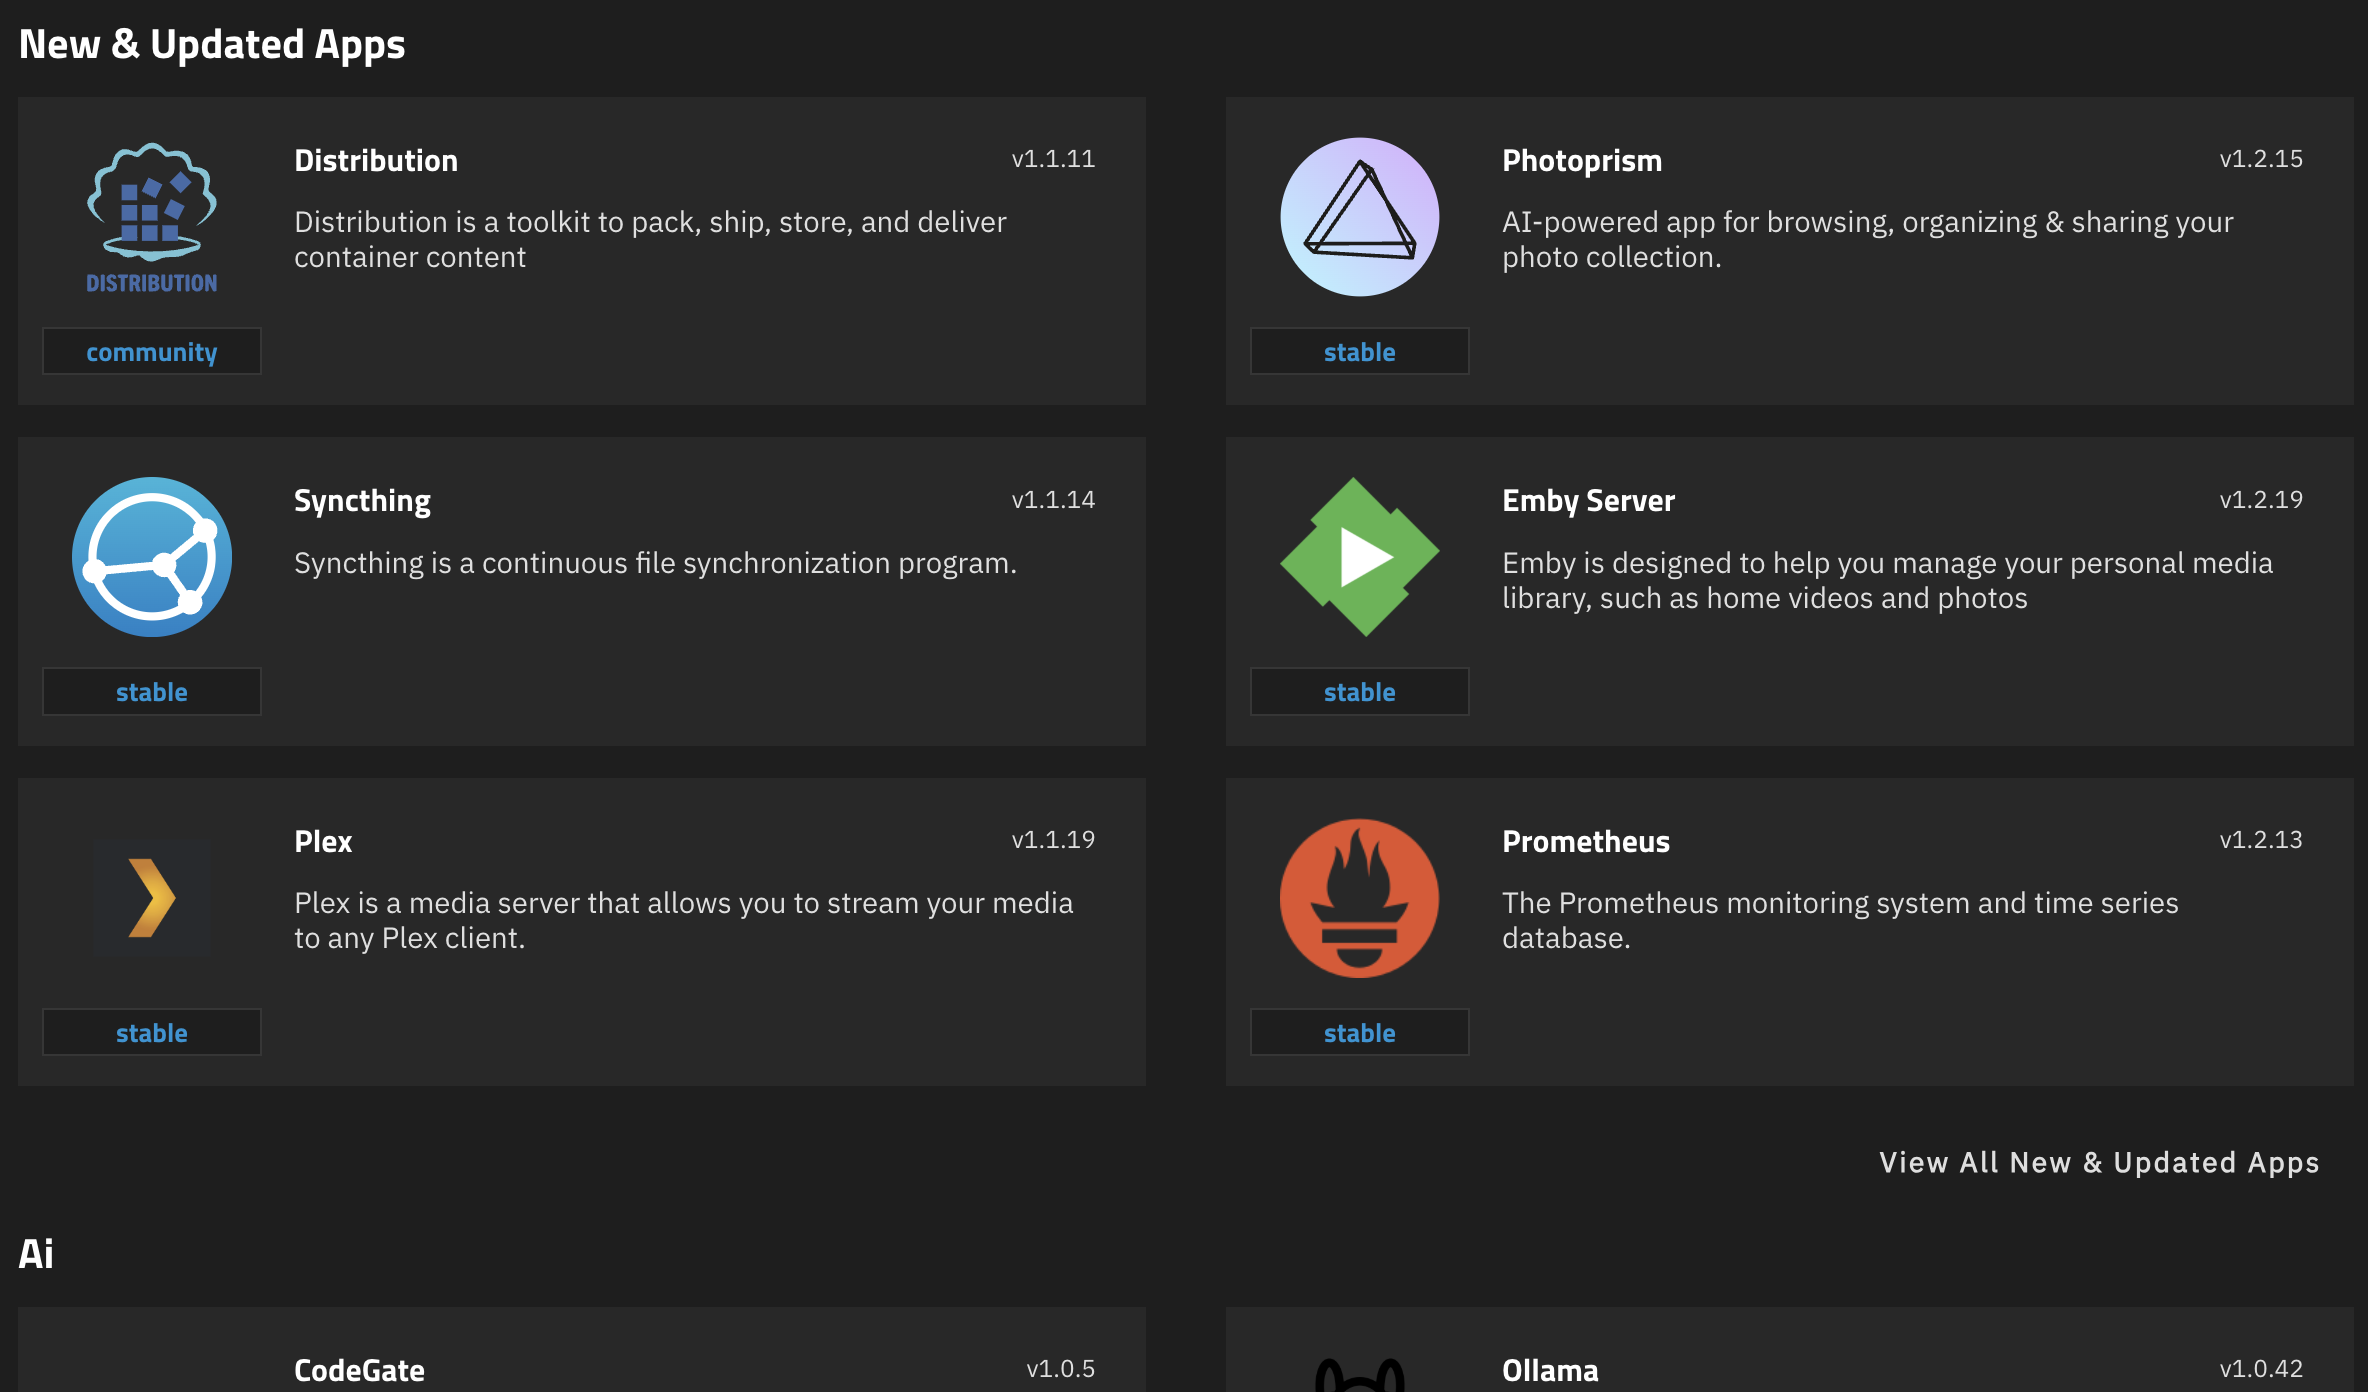Open View All New & Updated Apps

point(2099,1163)
